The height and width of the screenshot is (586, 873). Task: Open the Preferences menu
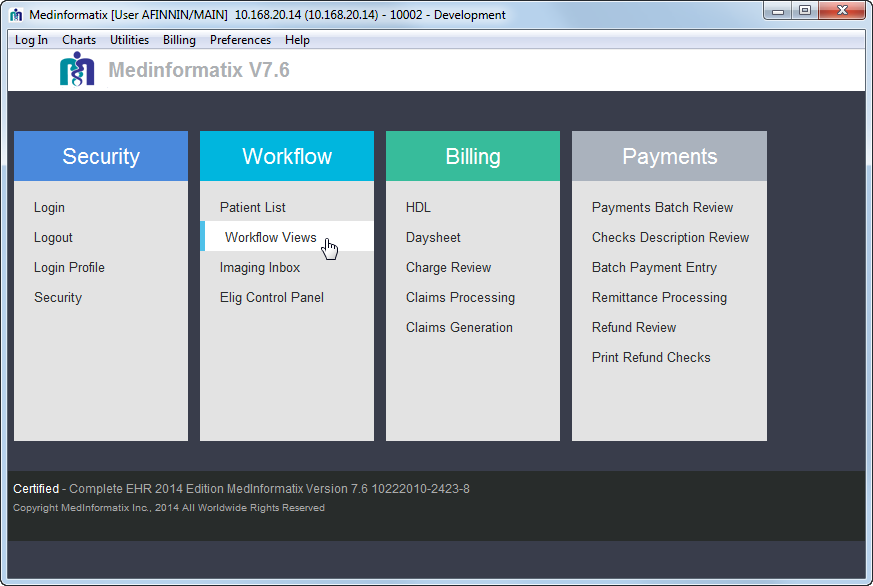pyautogui.click(x=241, y=40)
